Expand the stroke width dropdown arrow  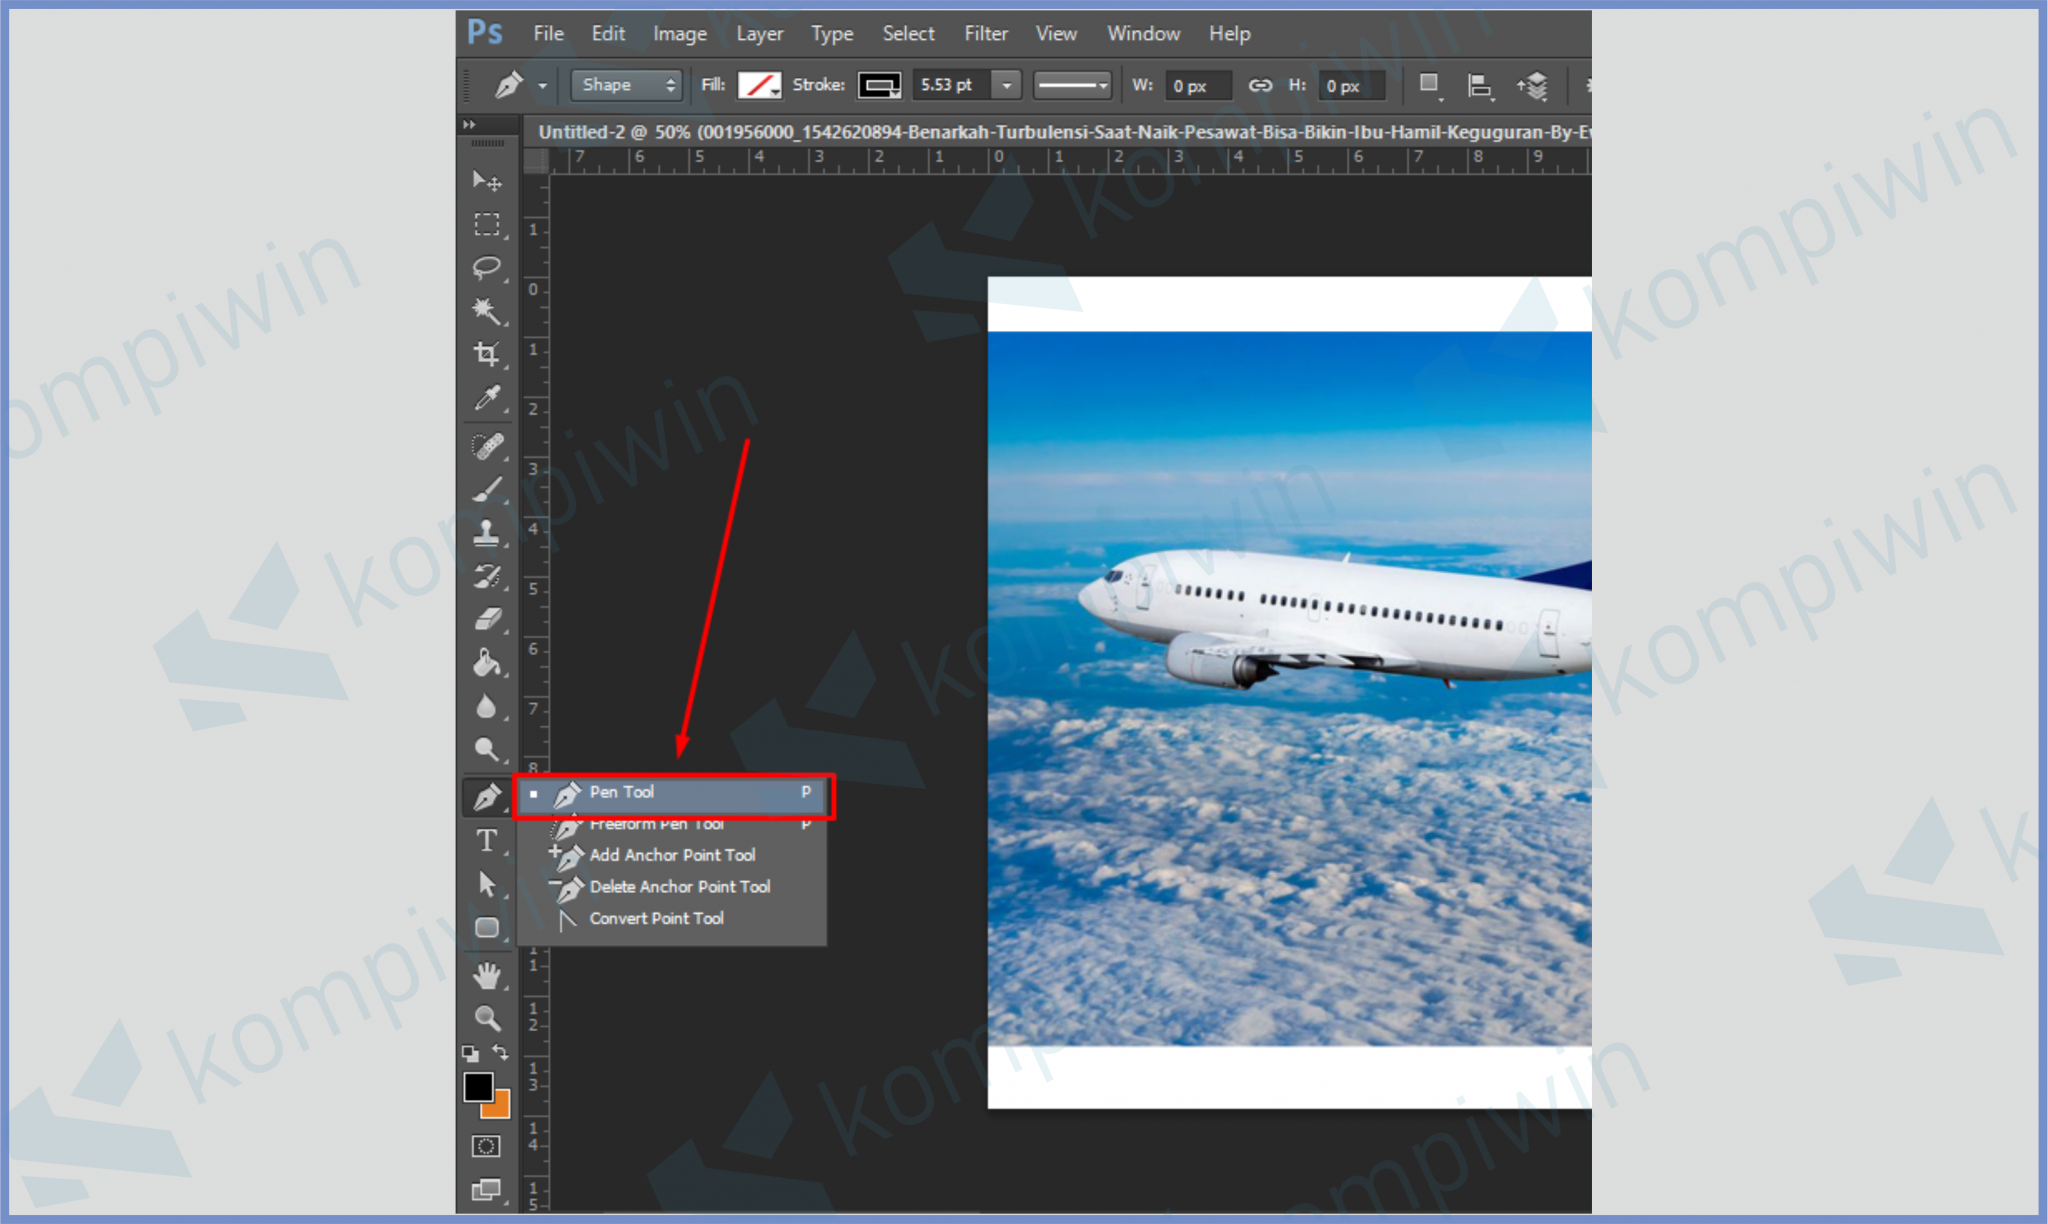(x=1007, y=85)
